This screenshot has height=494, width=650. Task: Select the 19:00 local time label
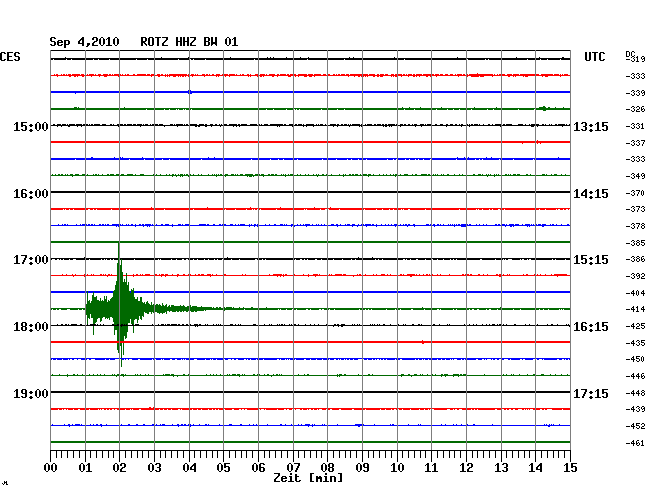pos(31,393)
